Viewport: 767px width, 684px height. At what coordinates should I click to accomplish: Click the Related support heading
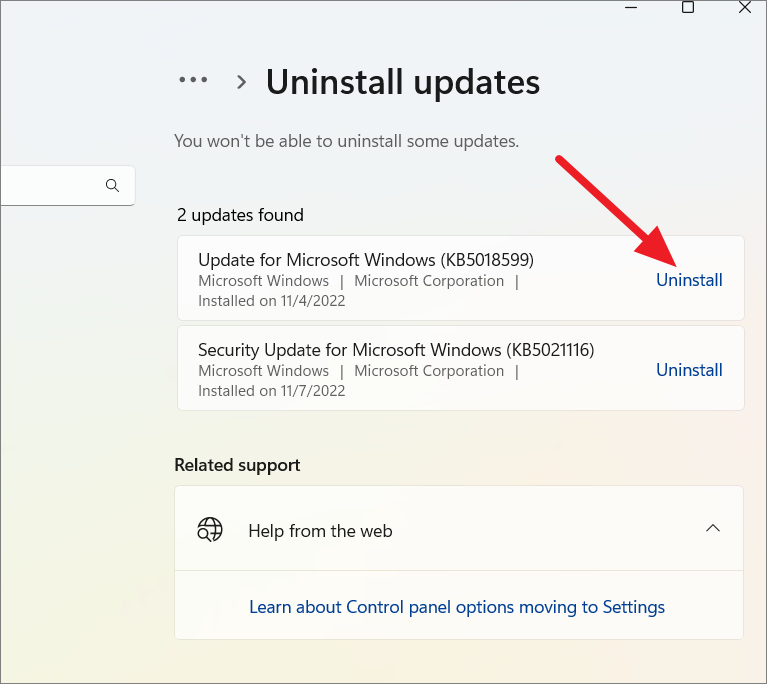[x=237, y=465]
